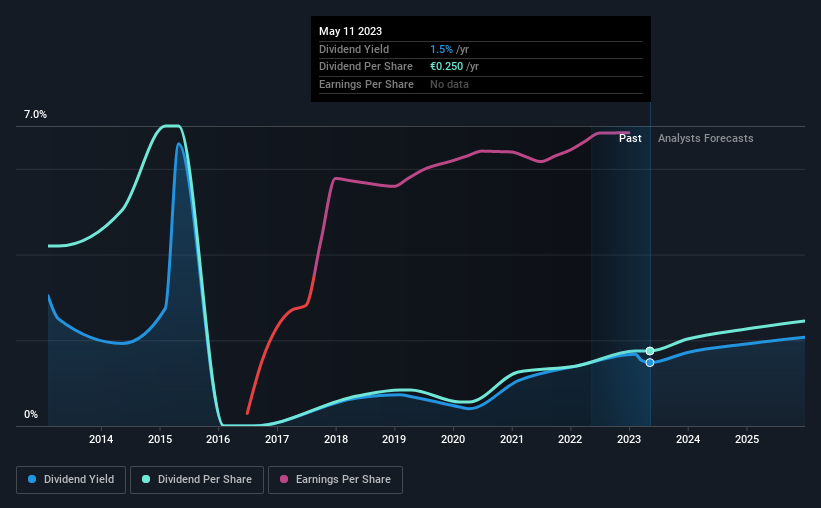Click the 2018 x-axis label
The height and width of the screenshot is (508, 821).
coord(336,439)
